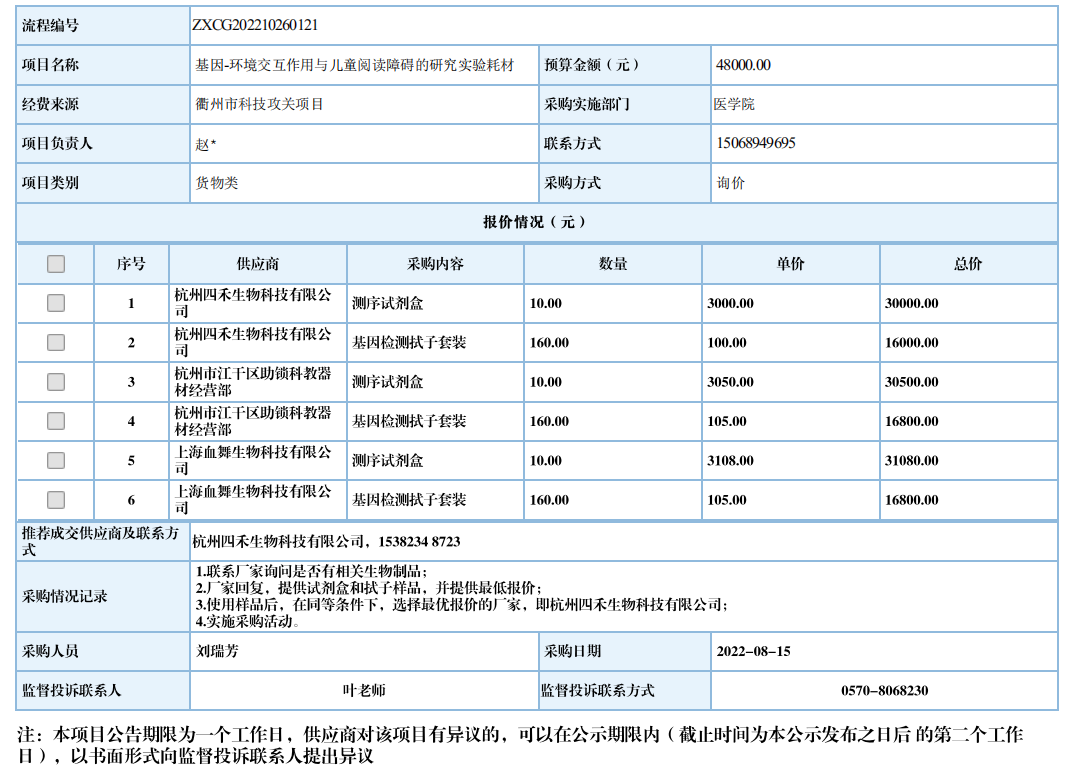
Task: Check the checkbox for row 6
Action: pyautogui.click(x=56, y=500)
